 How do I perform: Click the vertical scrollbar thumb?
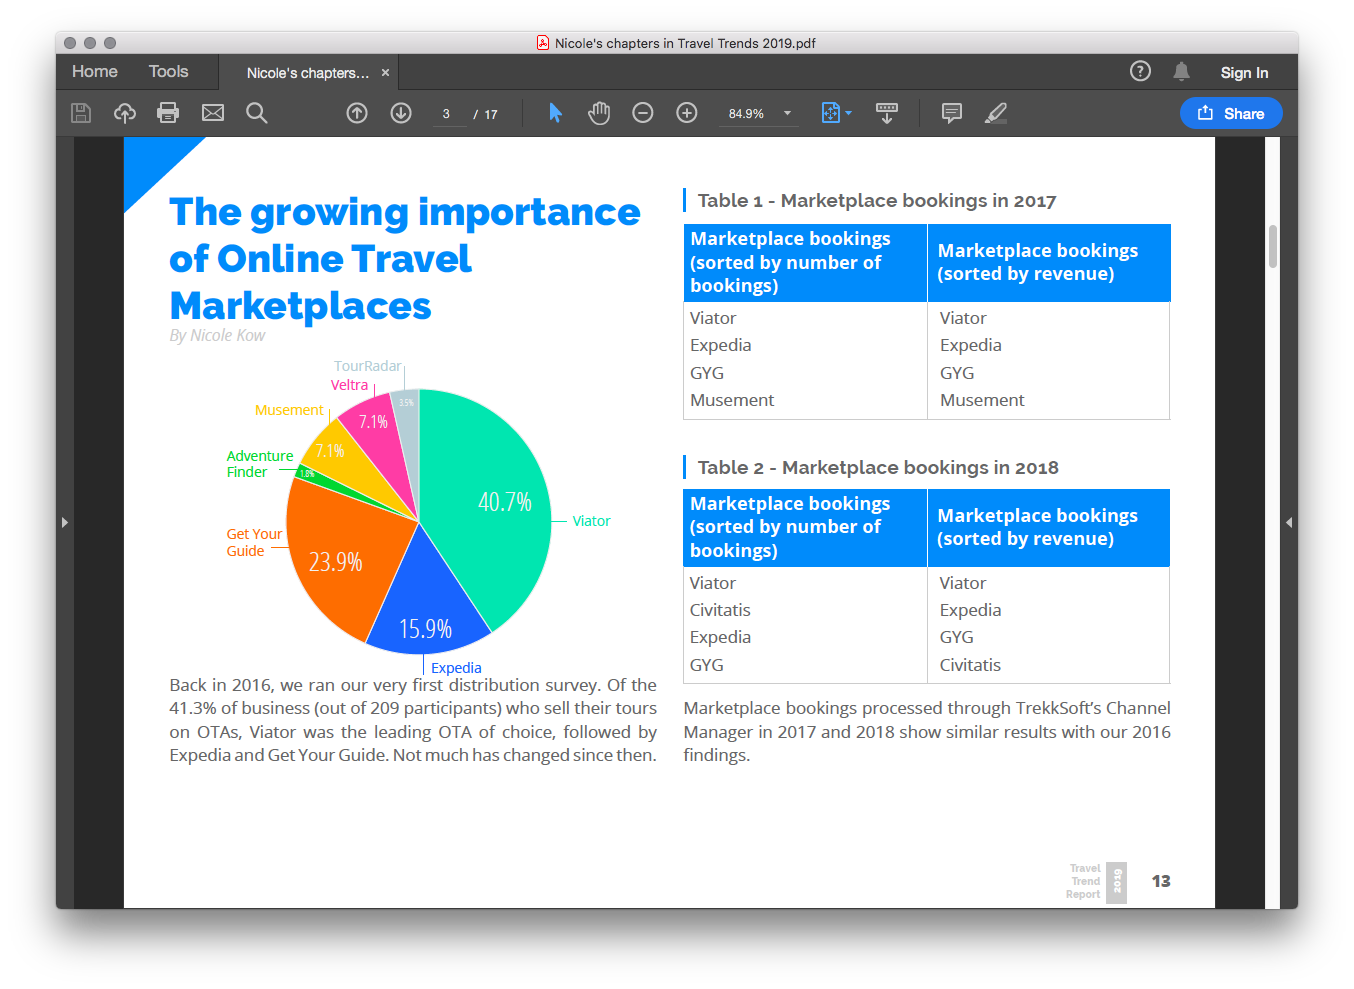tap(1273, 246)
